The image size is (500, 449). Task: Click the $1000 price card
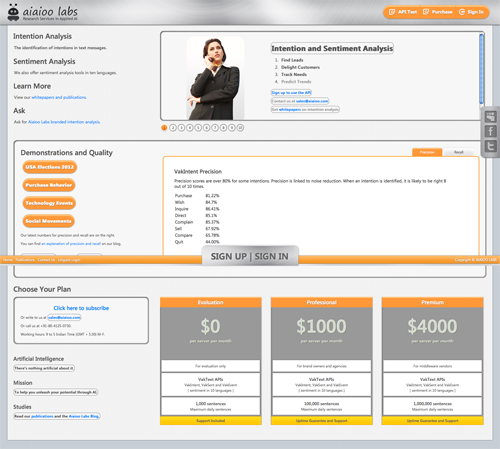click(x=322, y=333)
